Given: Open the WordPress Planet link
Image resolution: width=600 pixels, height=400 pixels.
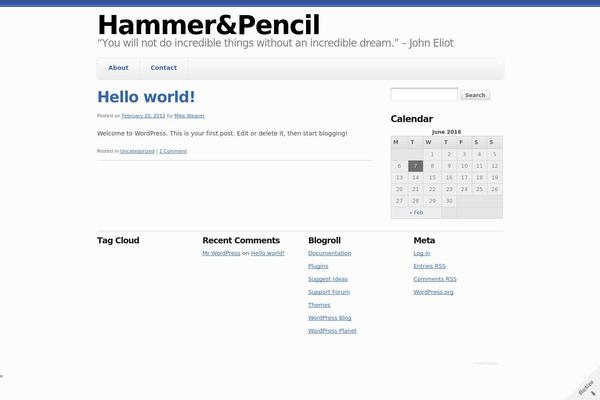Looking at the screenshot, I should pos(332,331).
